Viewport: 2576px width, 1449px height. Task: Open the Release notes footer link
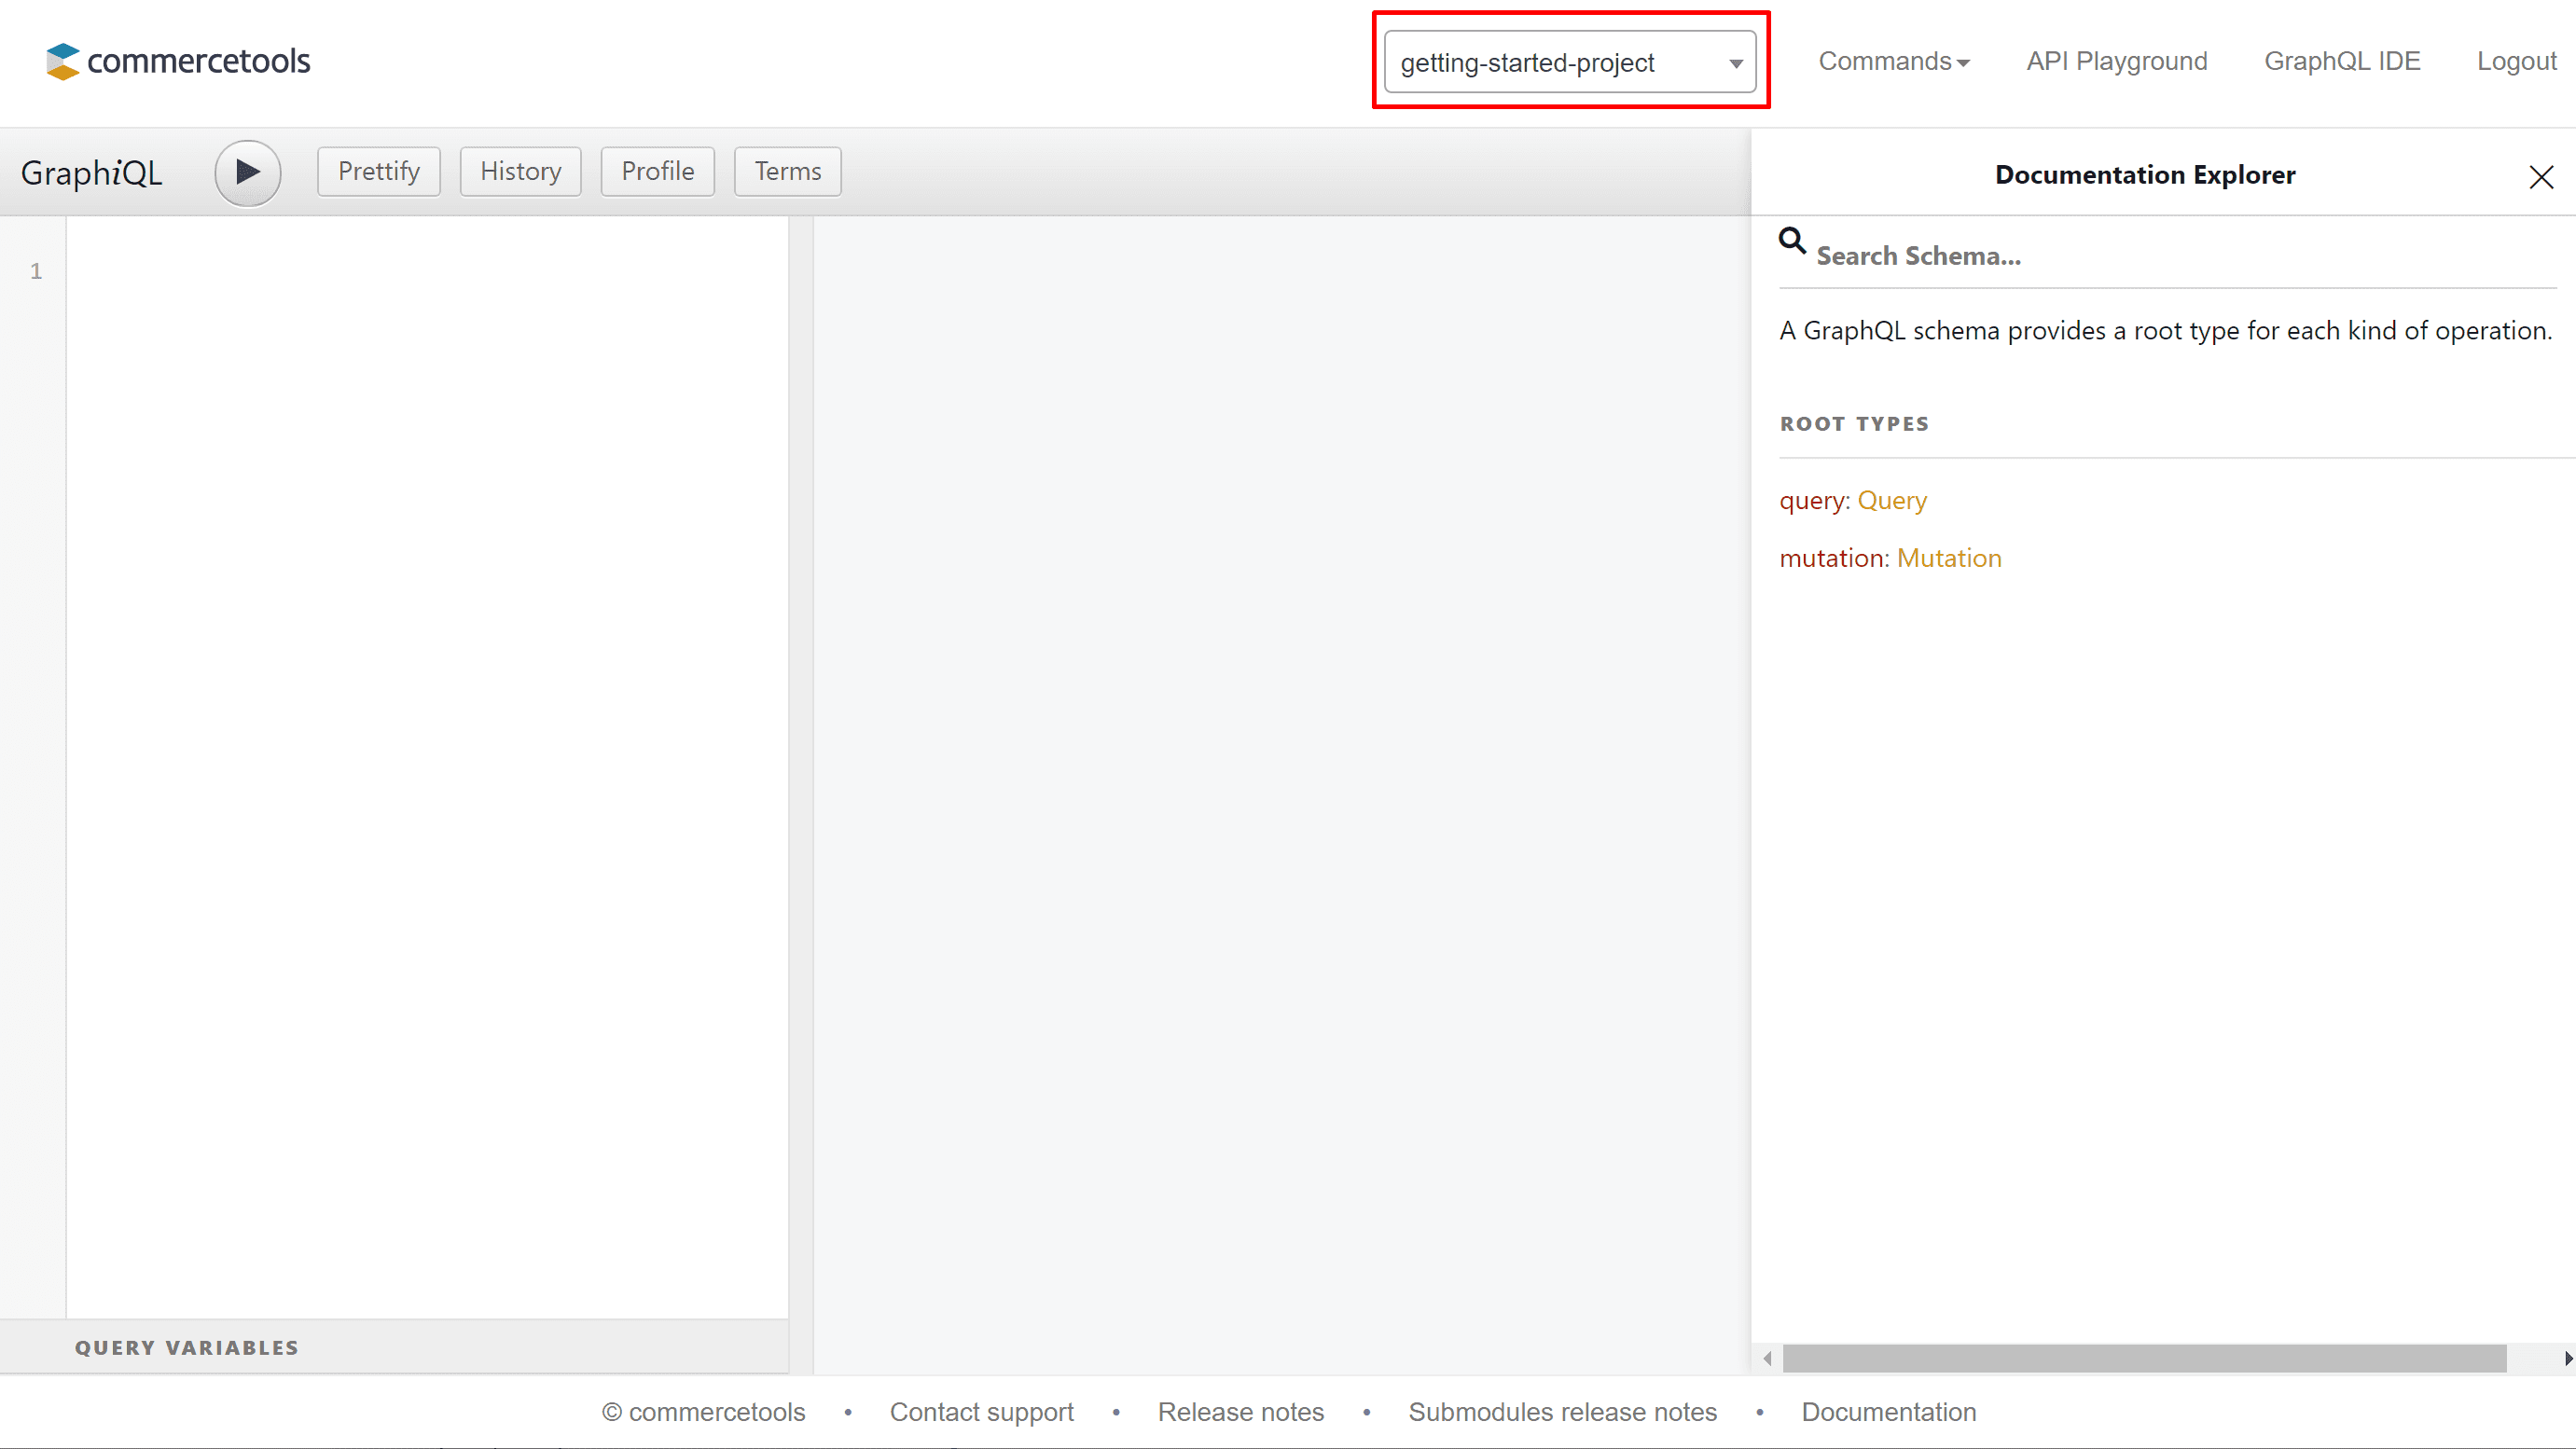[x=1240, y=1411]
